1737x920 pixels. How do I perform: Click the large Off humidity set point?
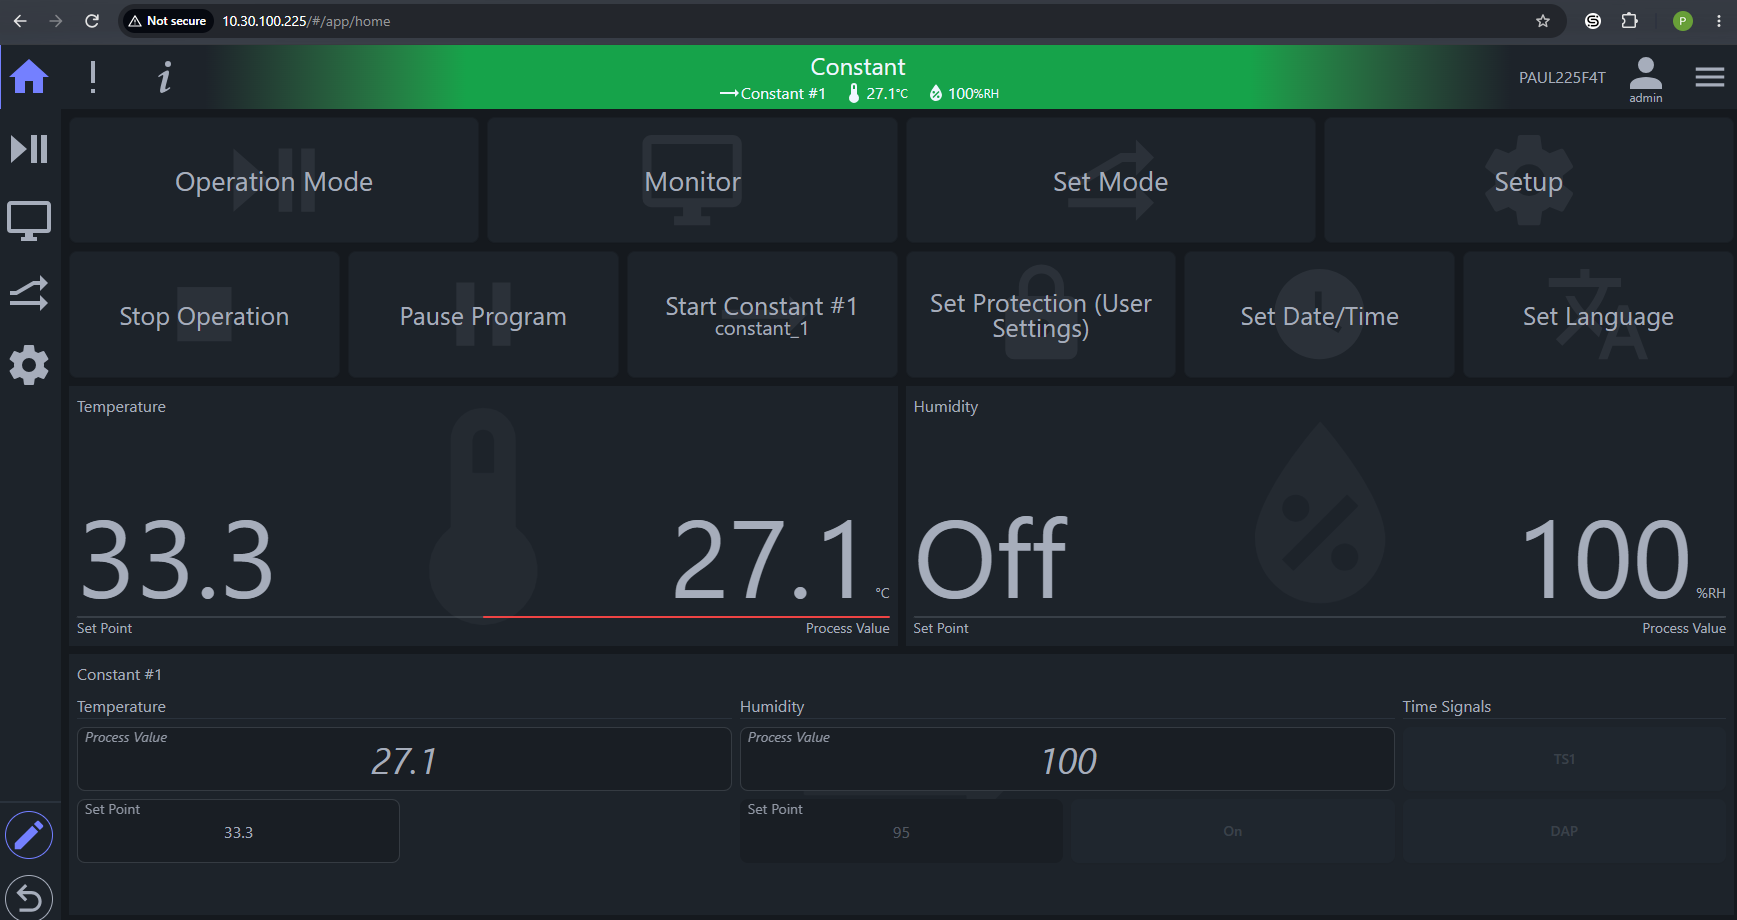tap(991, 560)
